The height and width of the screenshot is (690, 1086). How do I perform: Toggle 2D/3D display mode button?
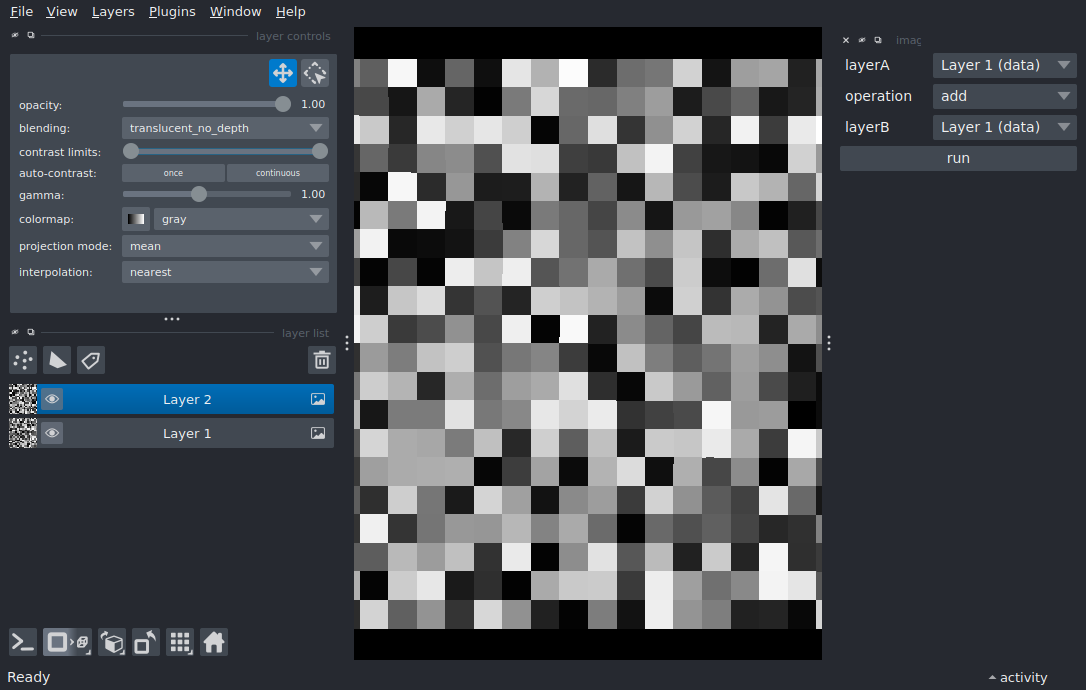pos(67,642)
